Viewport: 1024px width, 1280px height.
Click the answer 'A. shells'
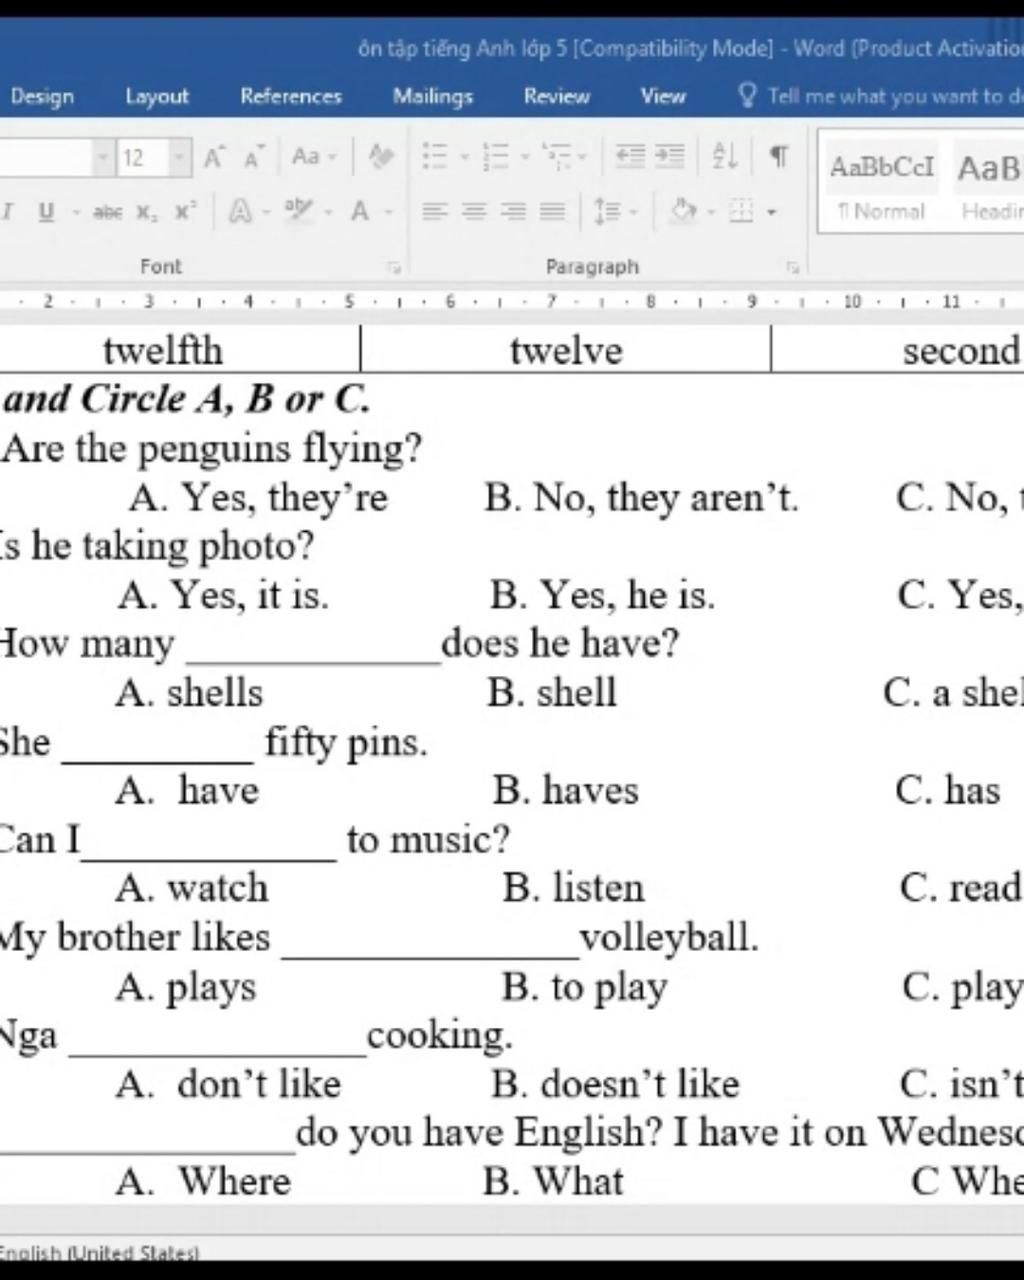pos(189,693)
